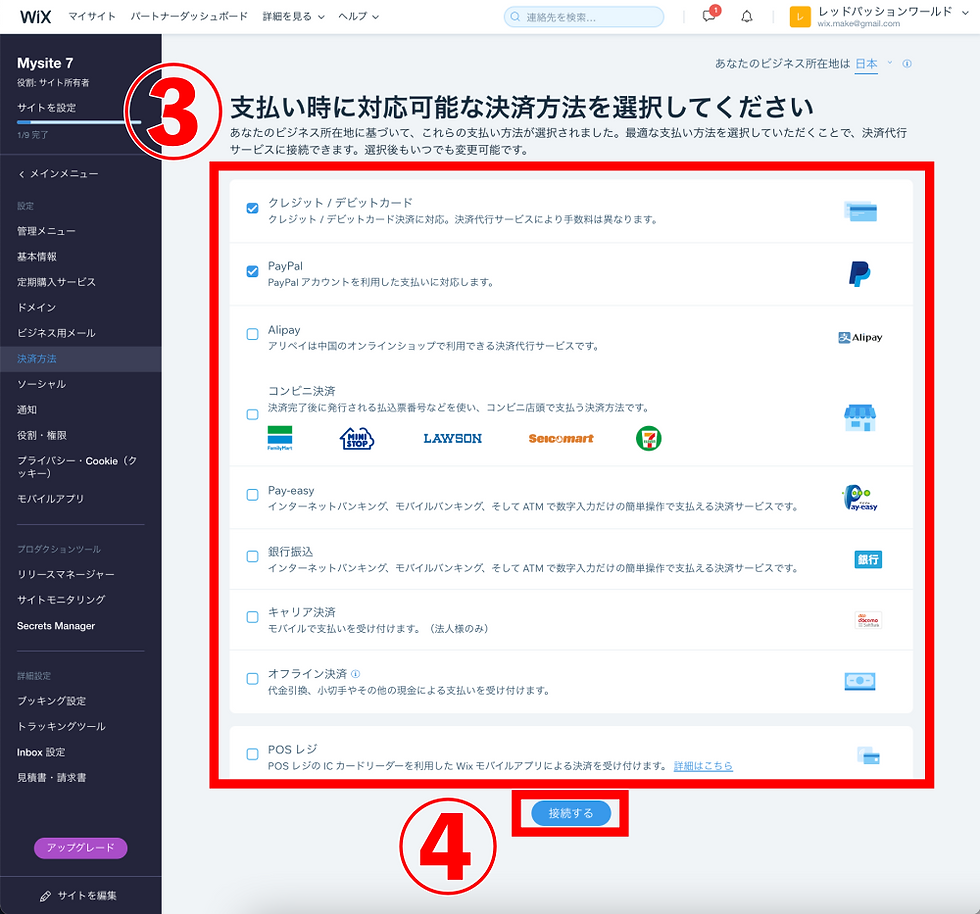Click the carrier payment docomo icon
Viewport: 980px width, 914px height.
pyautogui.click(x=868, y=620)
